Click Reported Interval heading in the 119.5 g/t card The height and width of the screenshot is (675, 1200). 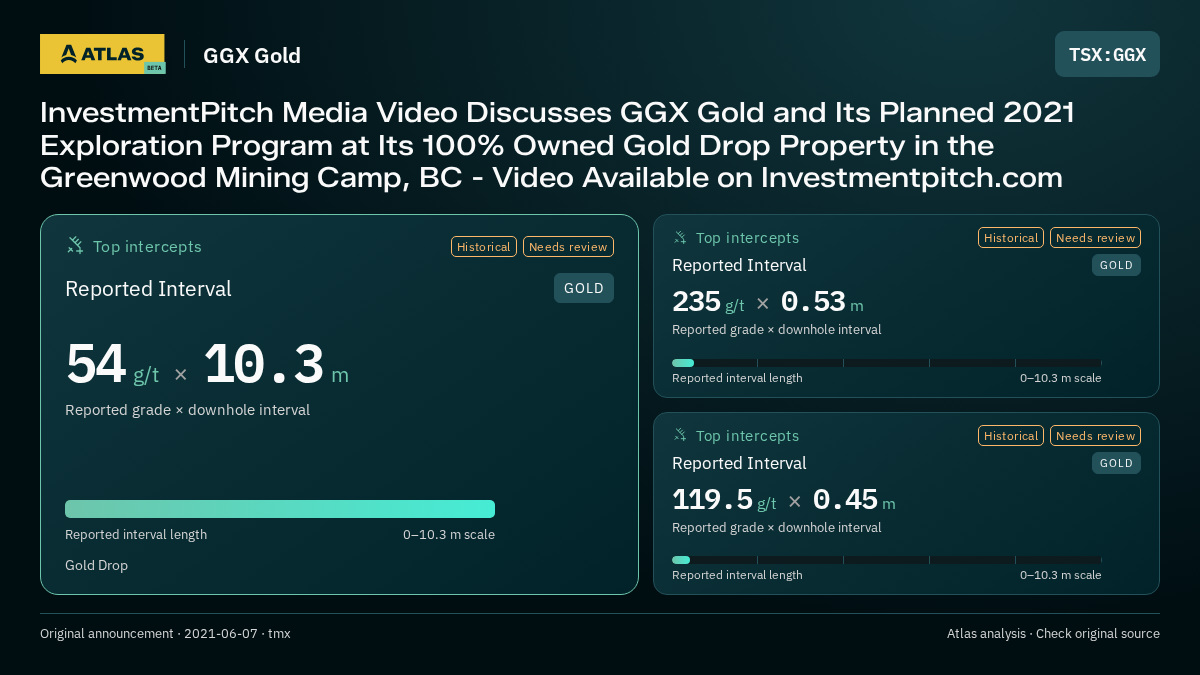pyautogui.click(x=739, y=463)
